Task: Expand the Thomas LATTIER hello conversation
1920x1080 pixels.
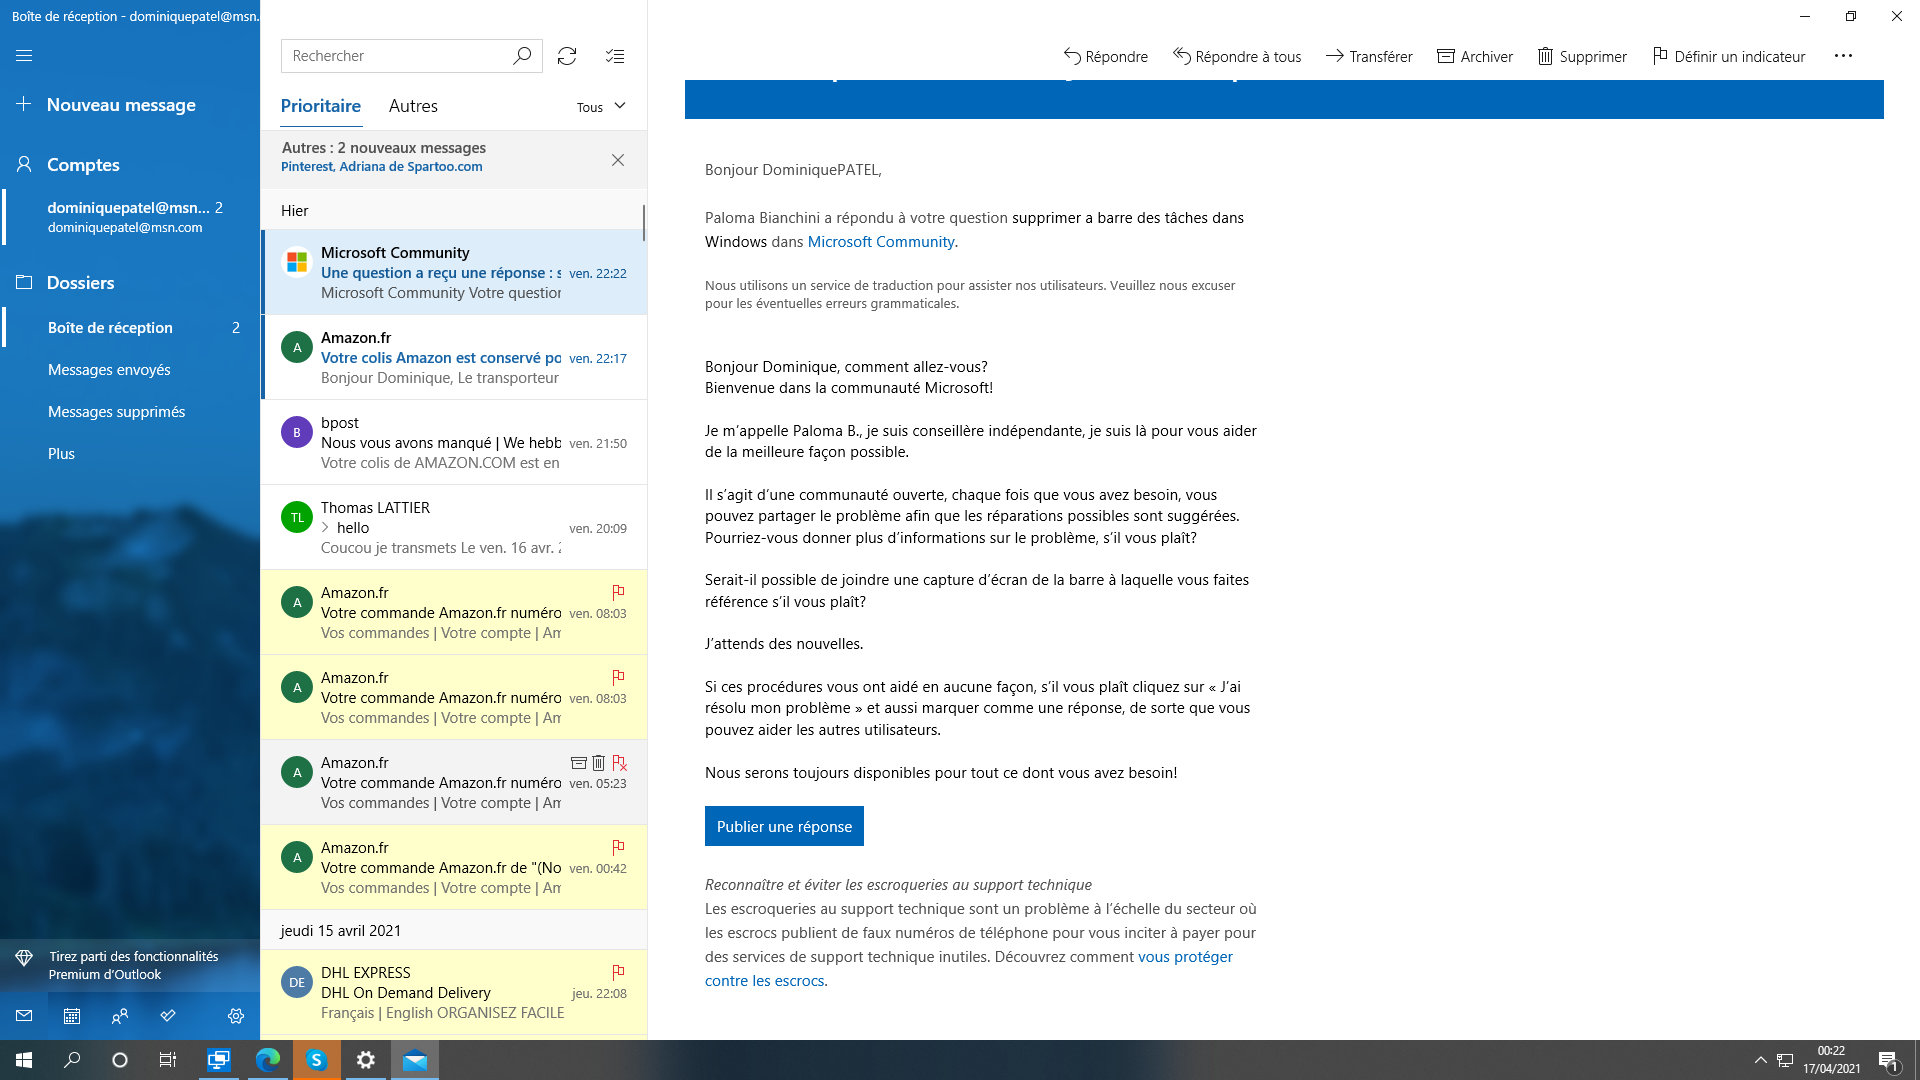Action: tap(325, 528)
